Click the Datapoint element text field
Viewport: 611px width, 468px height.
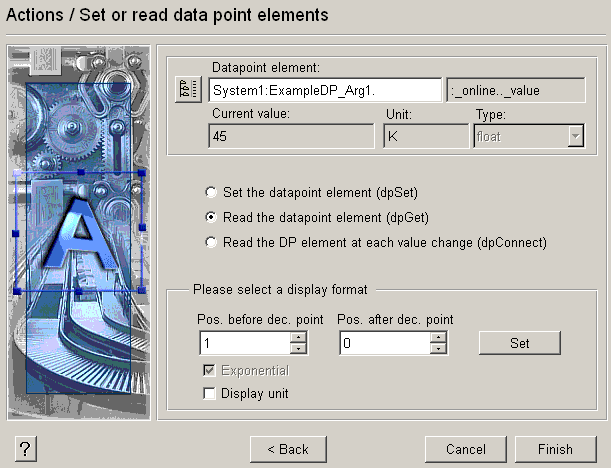tap(325, 90)
